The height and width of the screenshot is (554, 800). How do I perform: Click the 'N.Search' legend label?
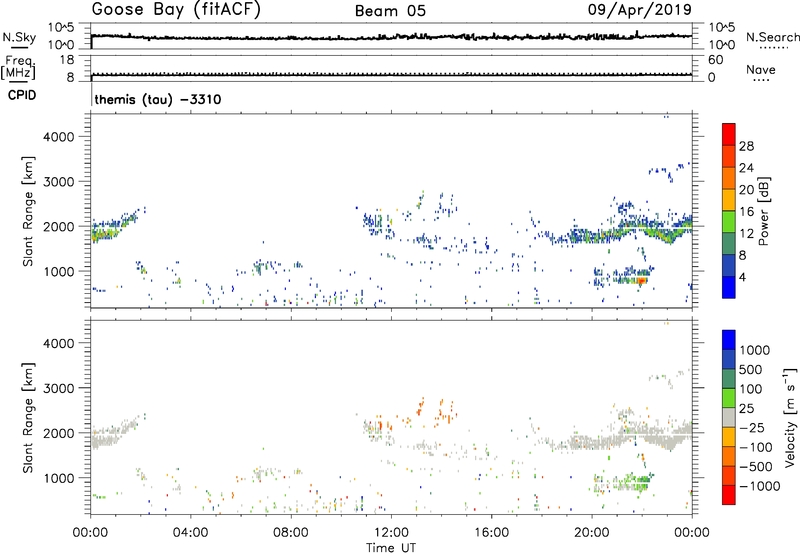(773, 37)
